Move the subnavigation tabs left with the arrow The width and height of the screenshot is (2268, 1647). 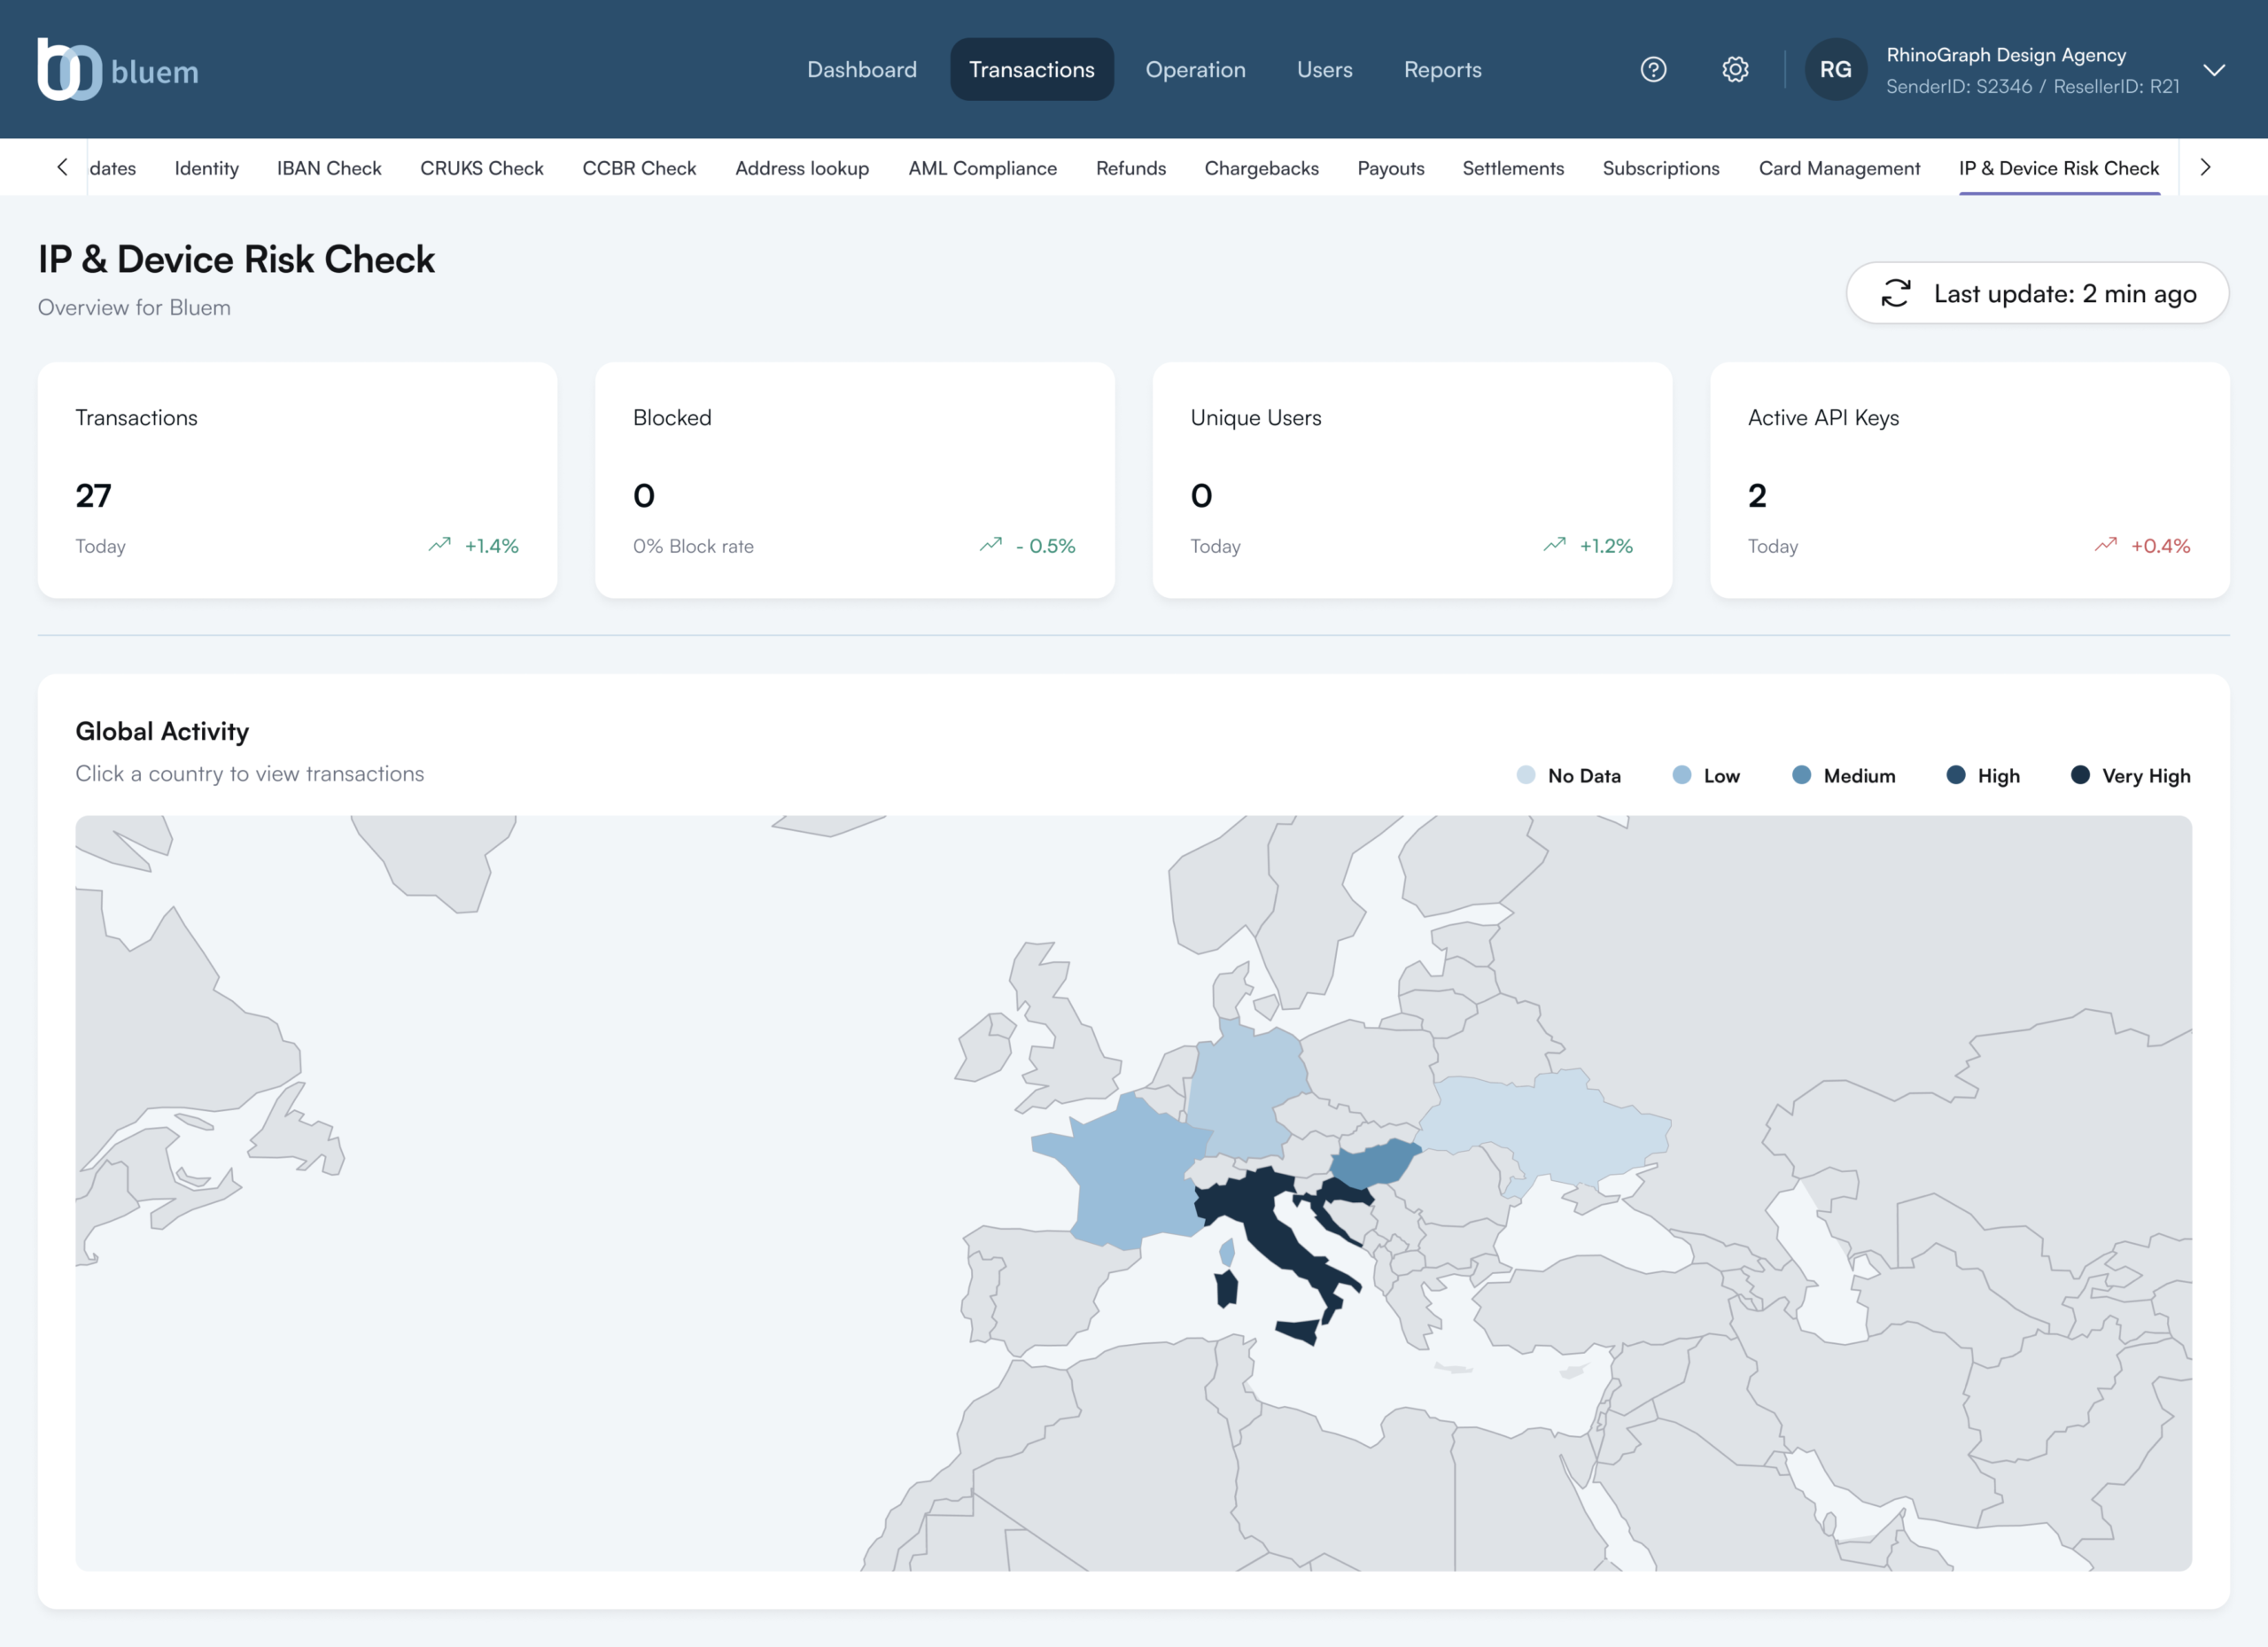62,167
